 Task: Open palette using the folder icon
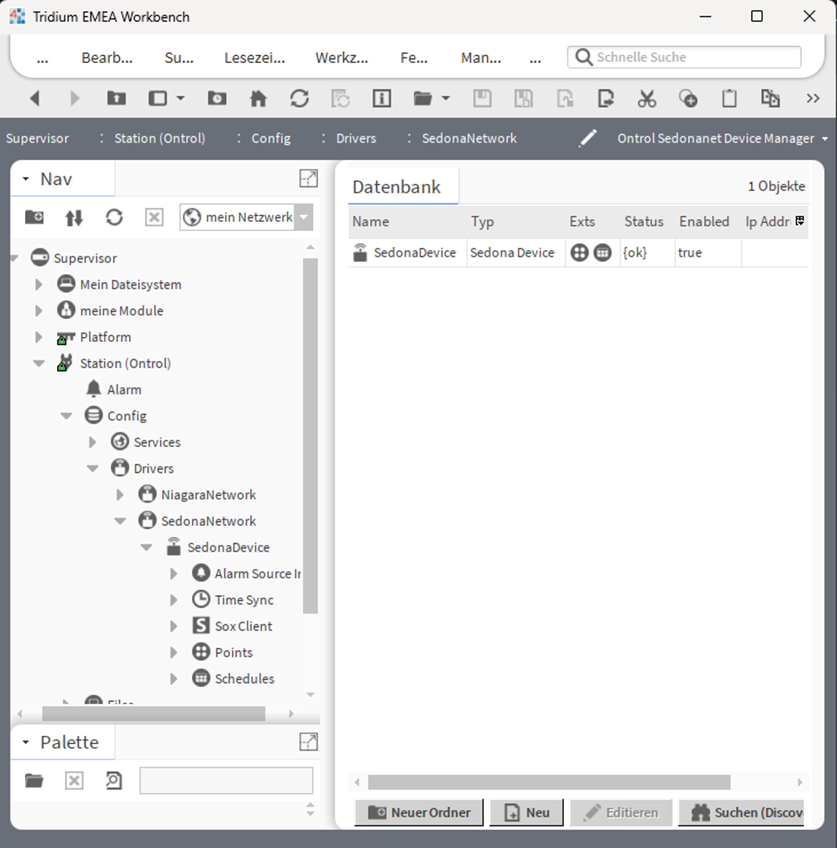pyautogui.click(x=34, y=780)
